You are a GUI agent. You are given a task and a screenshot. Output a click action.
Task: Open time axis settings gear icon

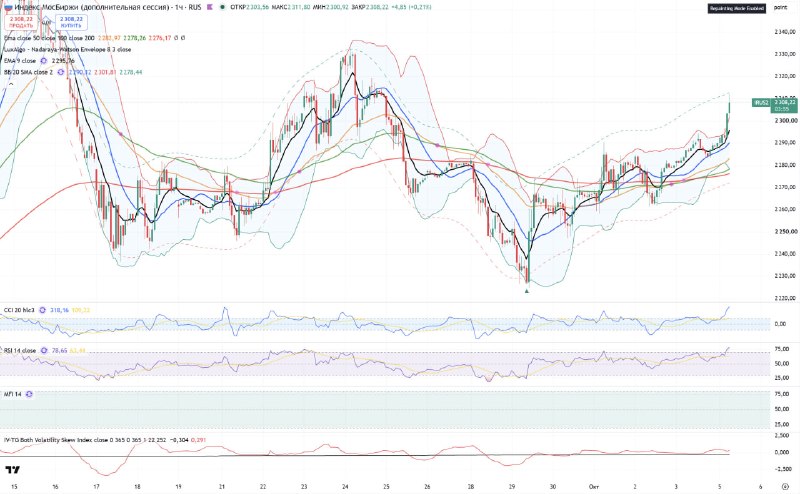pyautogui.click(x=785, y=486)
